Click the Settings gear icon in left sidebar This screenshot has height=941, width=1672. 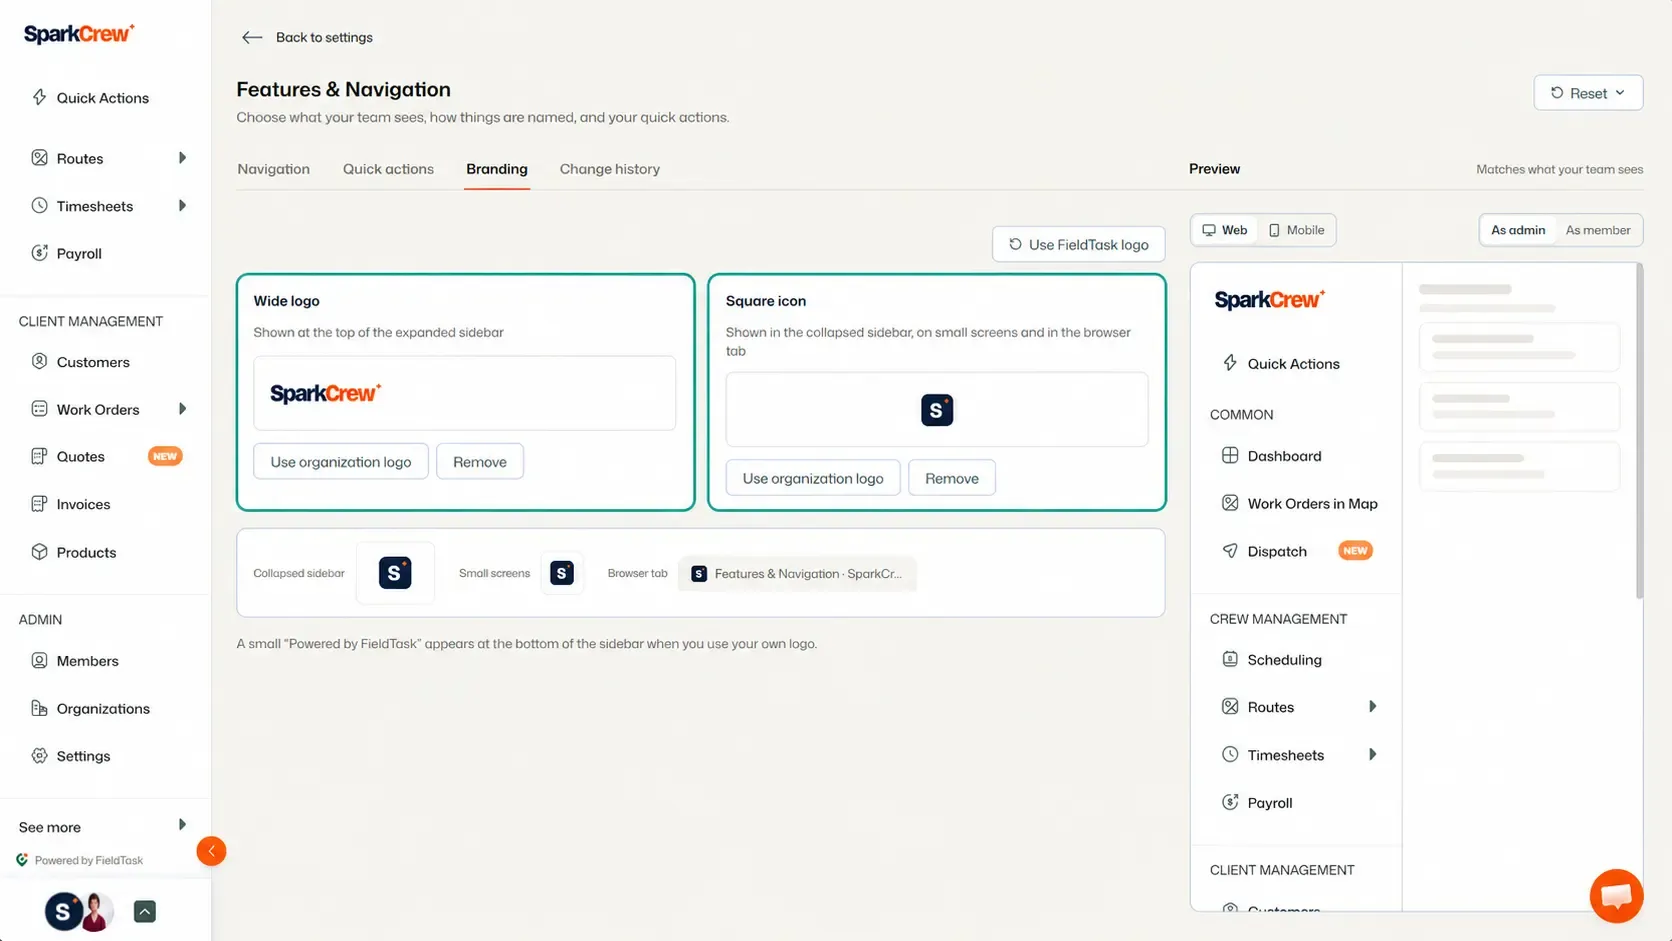[x=39, y=756]
